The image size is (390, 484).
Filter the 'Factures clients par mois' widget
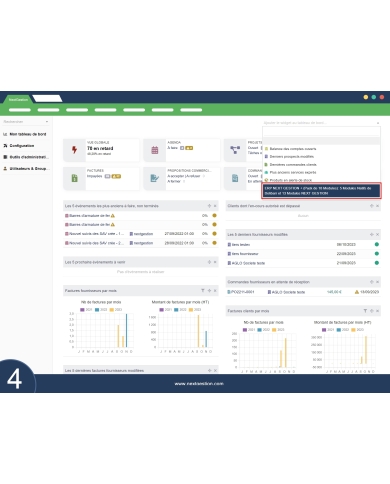pyautogui.click(x=365, y=311)
